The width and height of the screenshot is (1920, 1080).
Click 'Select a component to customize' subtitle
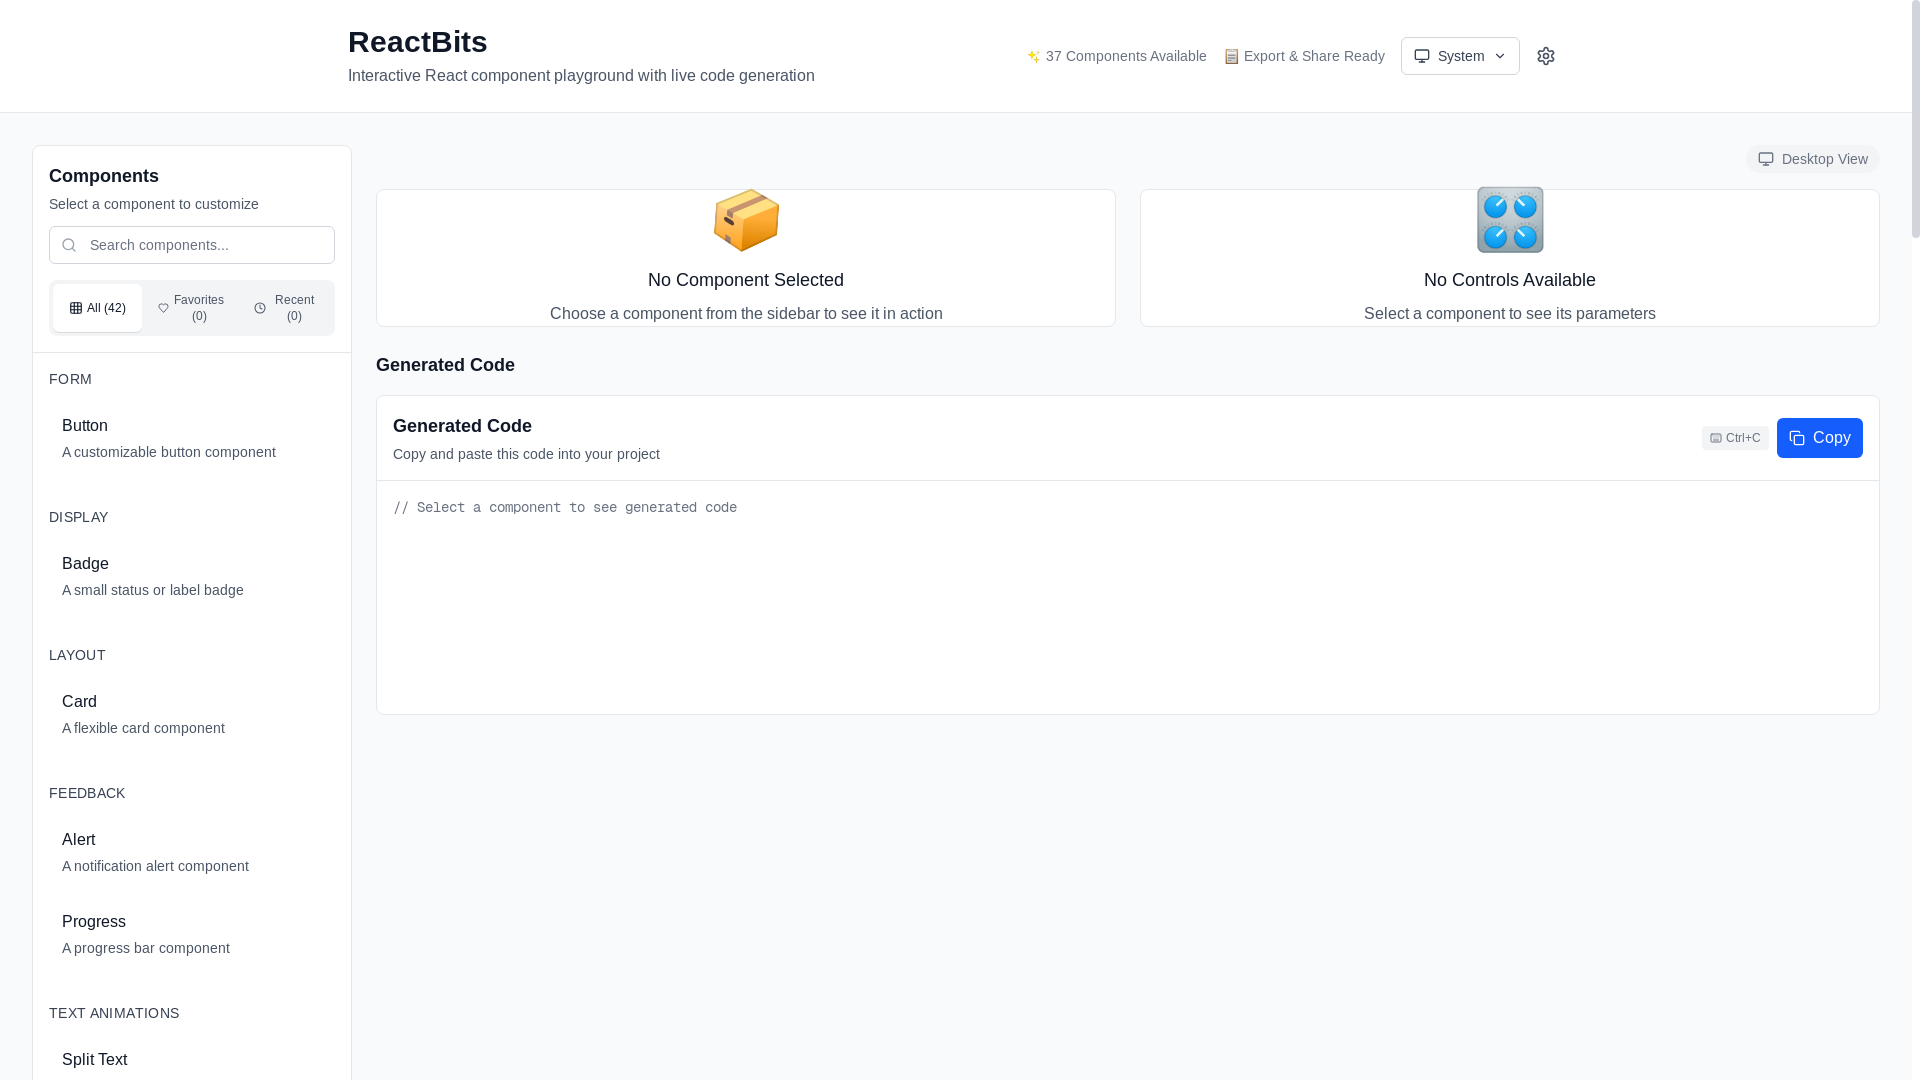tap(154, 204)
